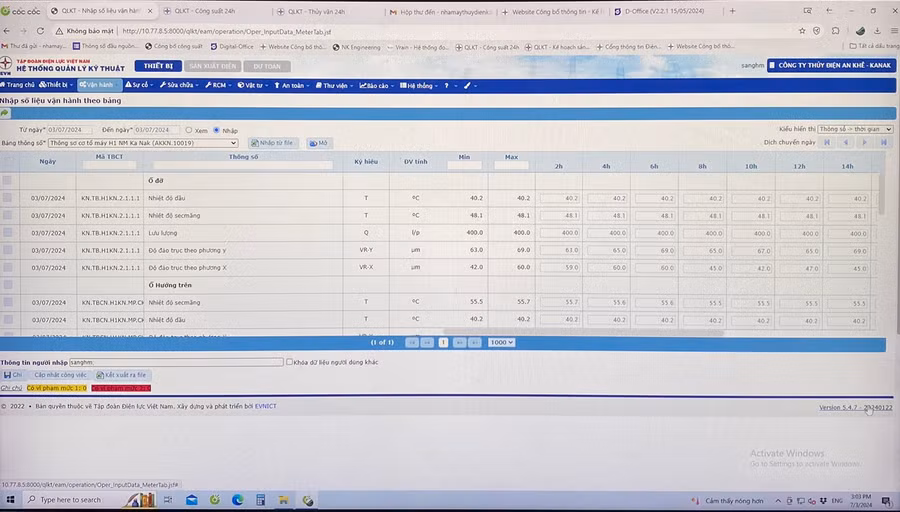The width and height of the screenshot is (900, 512).
Task: Click the Cập nhật công việc button
Action: pos(60,375)
